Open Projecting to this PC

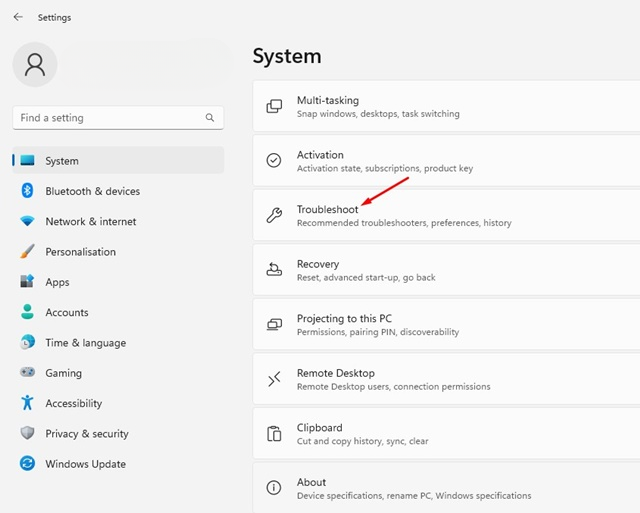tap(447, 324)
